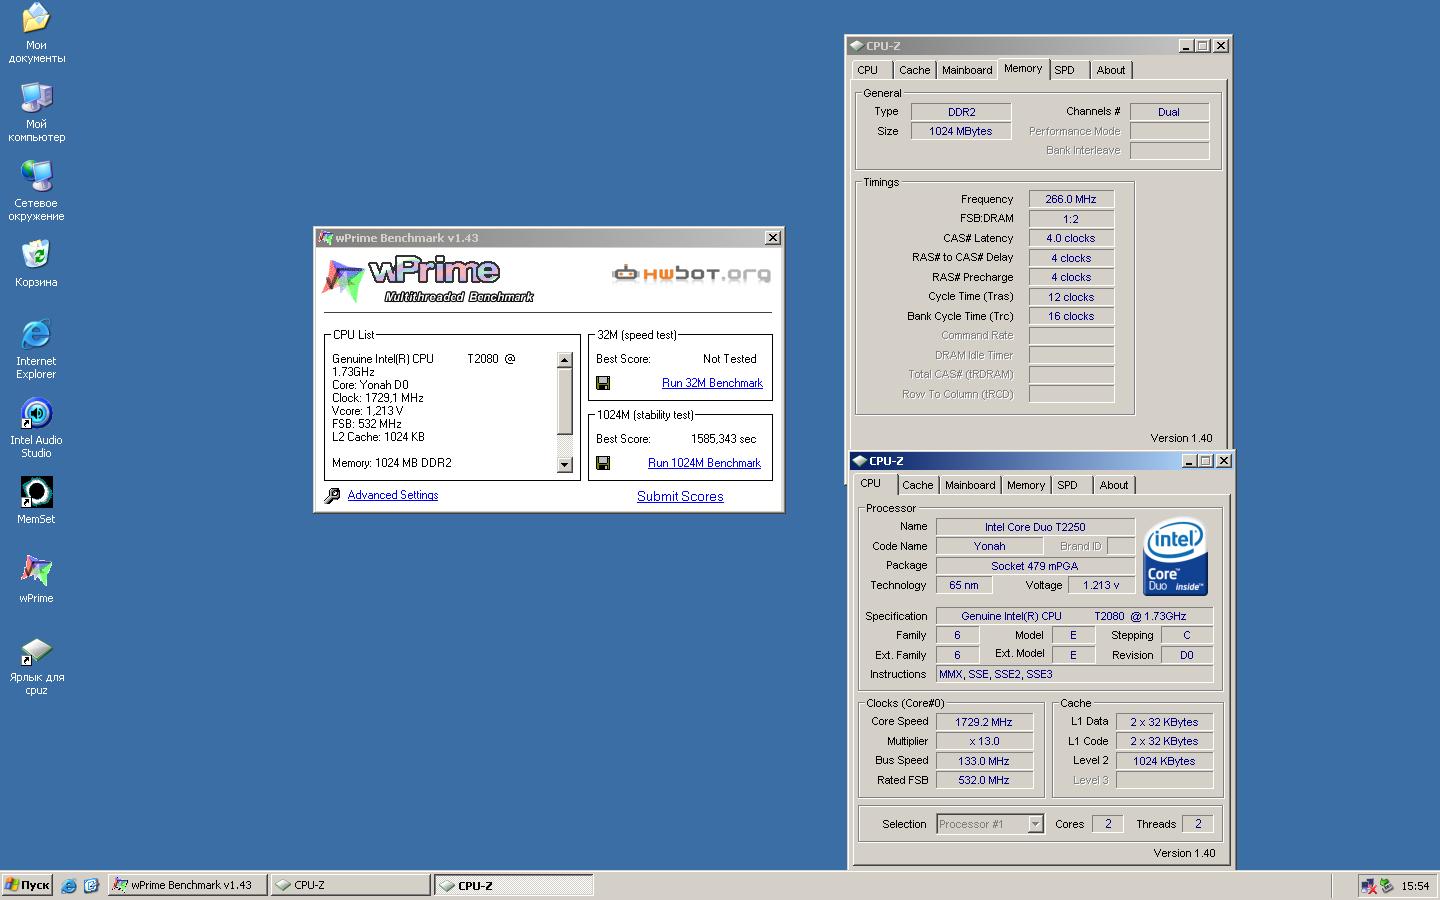Minimize the lower CPU-Z CPU window
This screenshot has width=1440, height=900.
coord(1189,461)
